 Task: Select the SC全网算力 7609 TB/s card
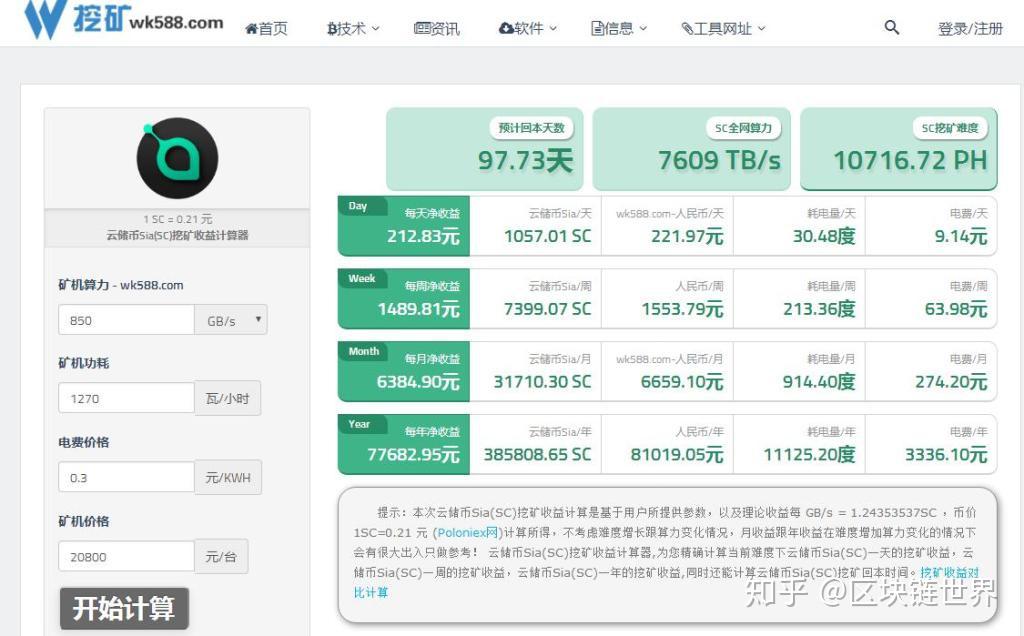[692, 150]
